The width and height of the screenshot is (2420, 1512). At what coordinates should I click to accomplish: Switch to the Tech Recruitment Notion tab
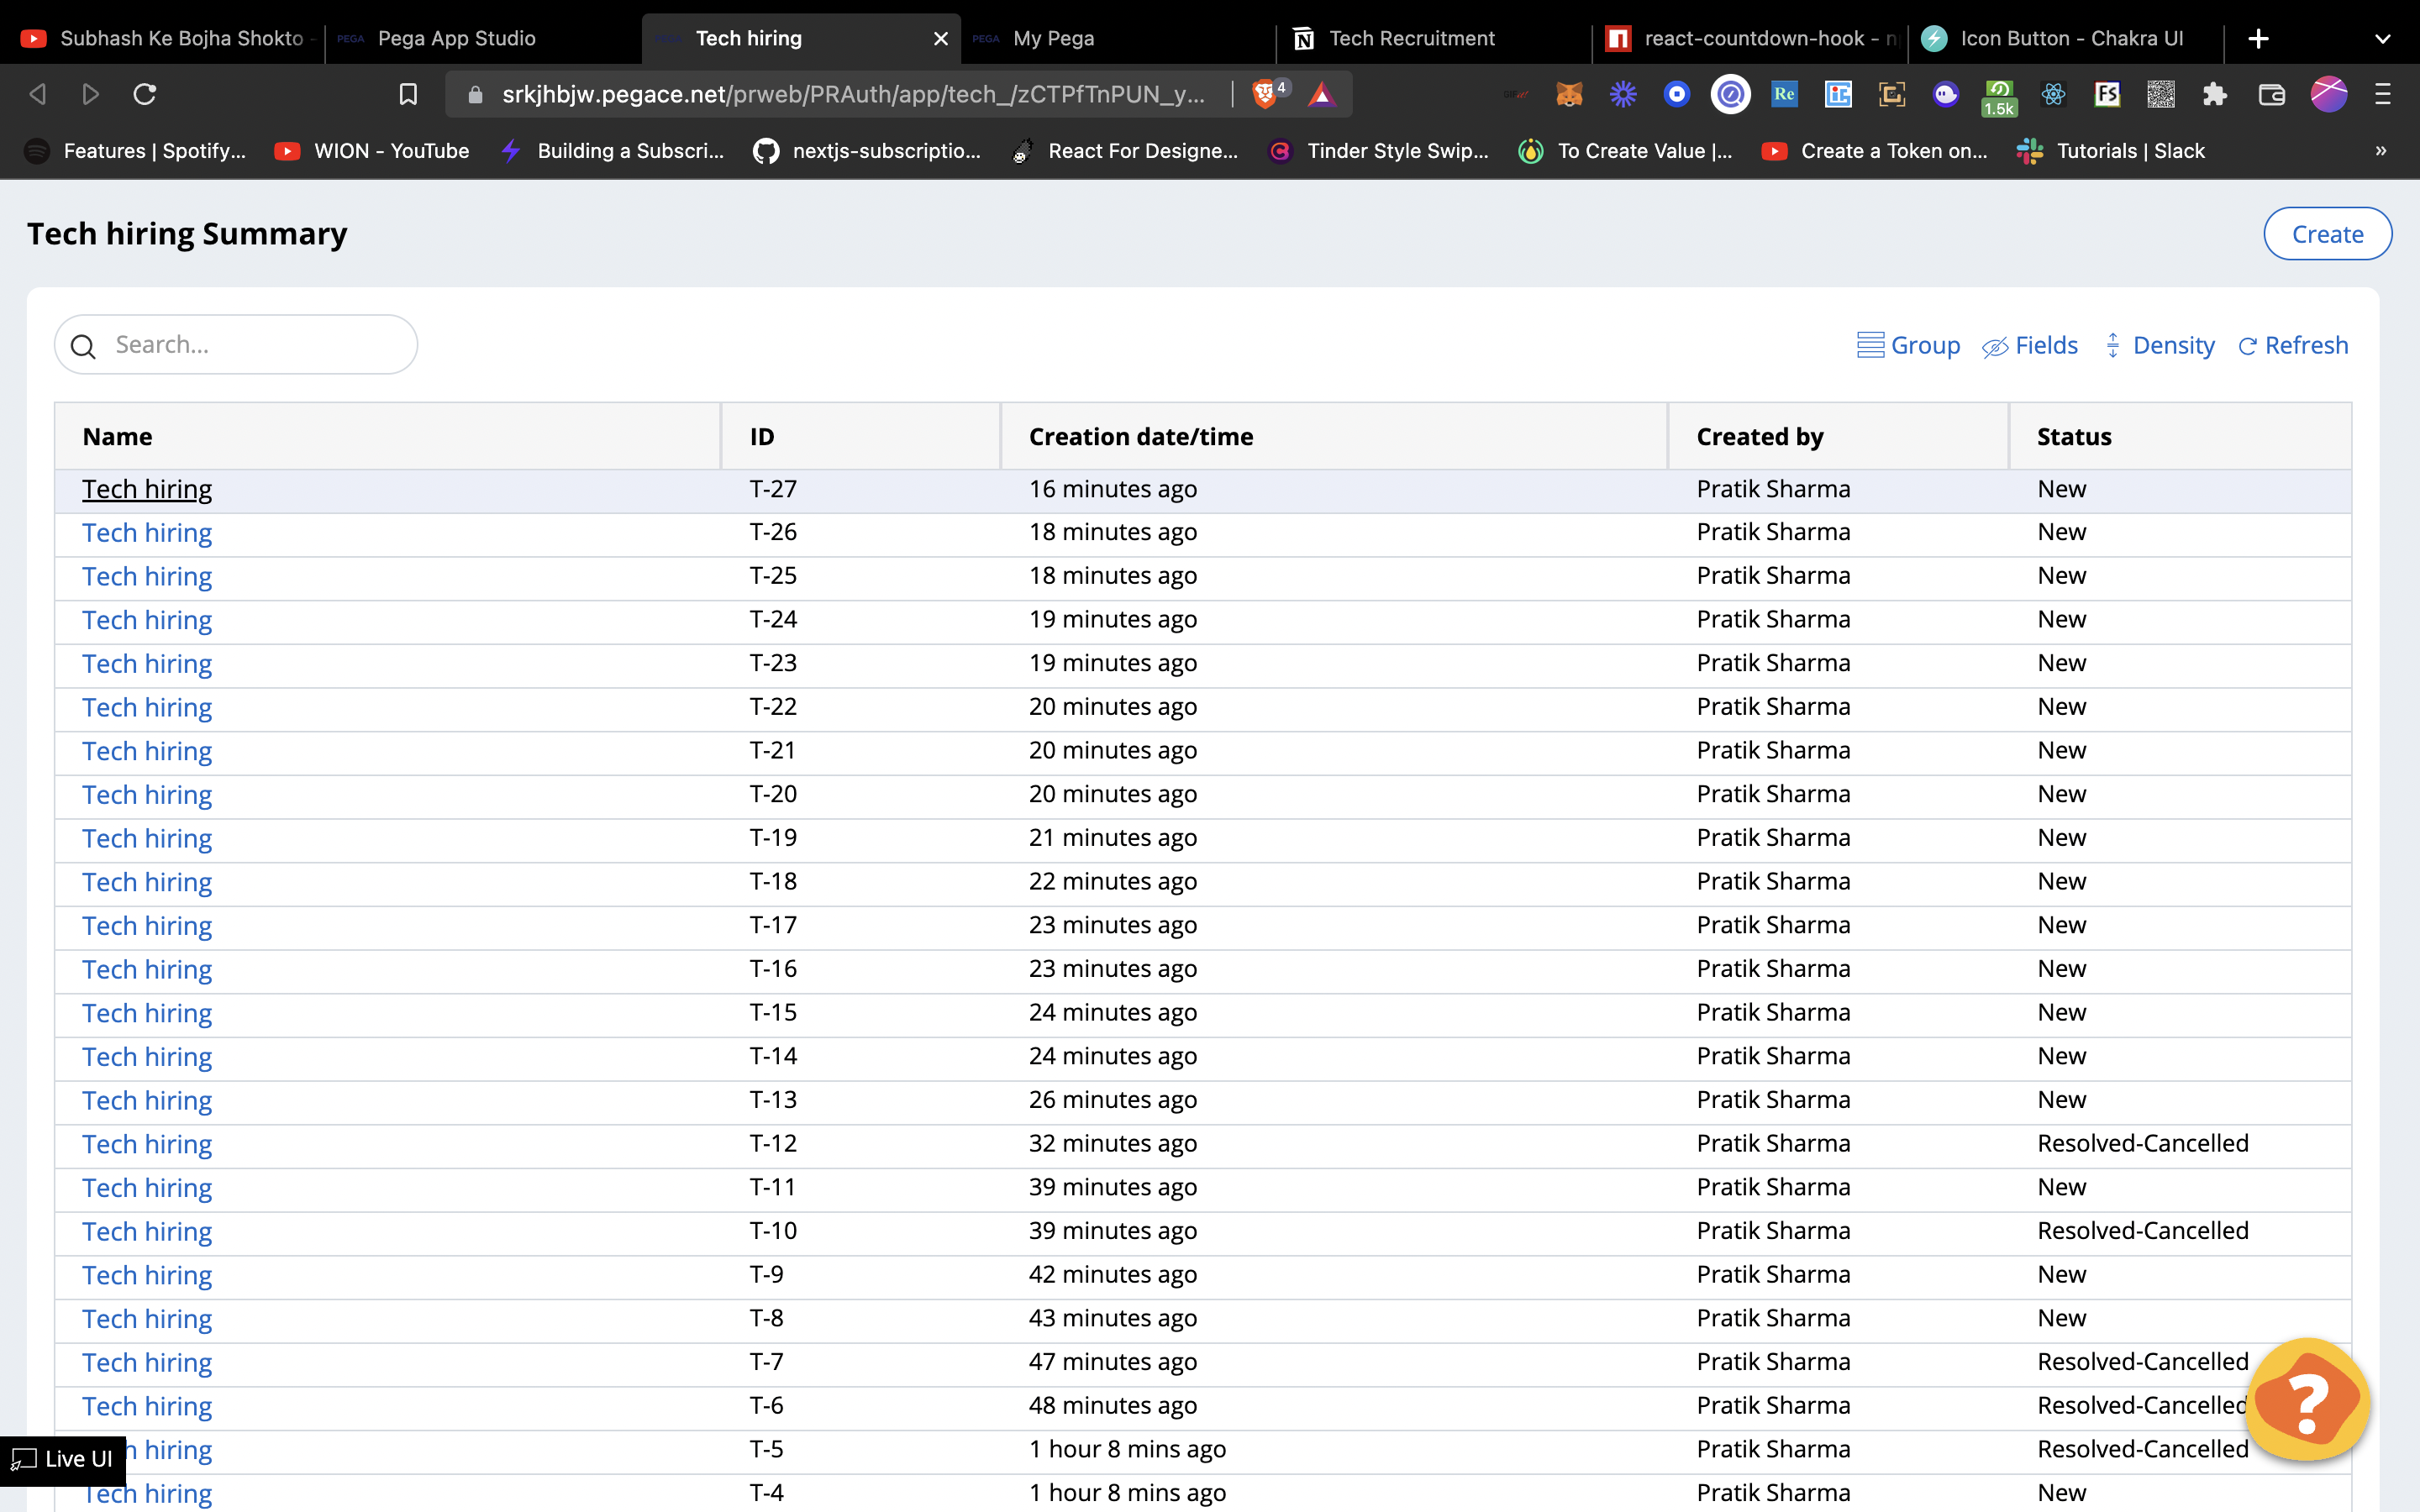pos(1411,39)
